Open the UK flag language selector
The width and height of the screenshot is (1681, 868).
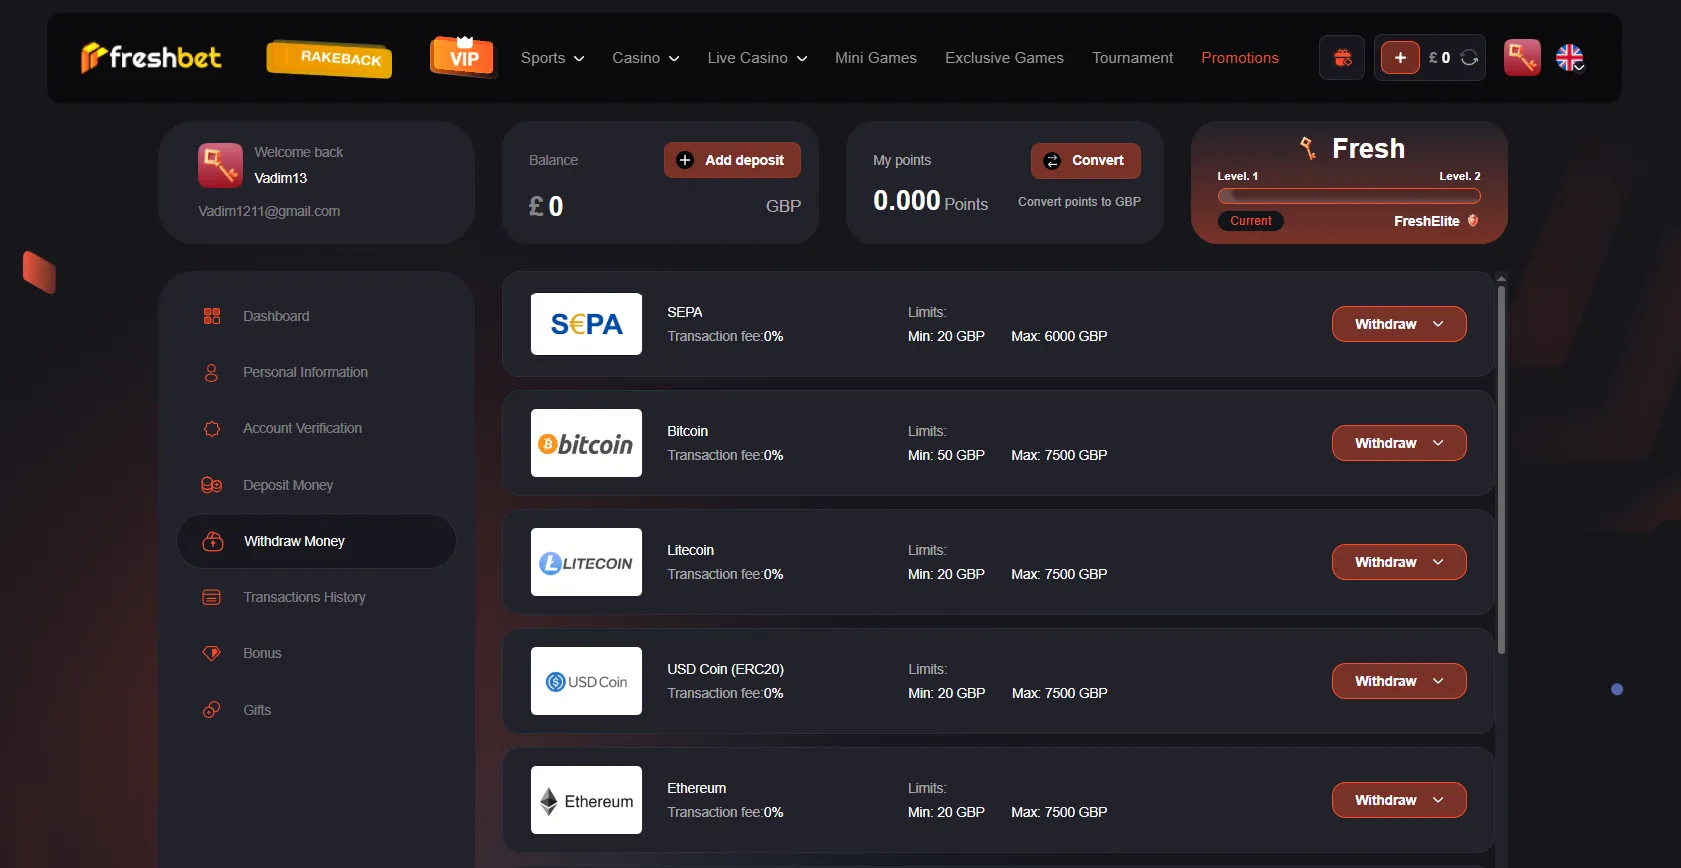click(1570, 58)
